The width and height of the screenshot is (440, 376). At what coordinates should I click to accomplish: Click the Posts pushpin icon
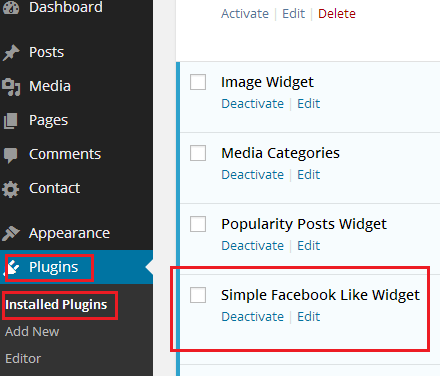[11, 53]
